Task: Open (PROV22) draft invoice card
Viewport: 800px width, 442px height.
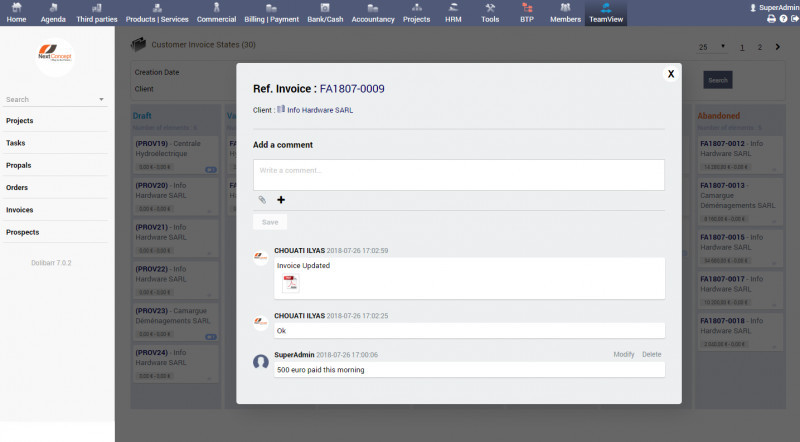Action: click(175, 281)
